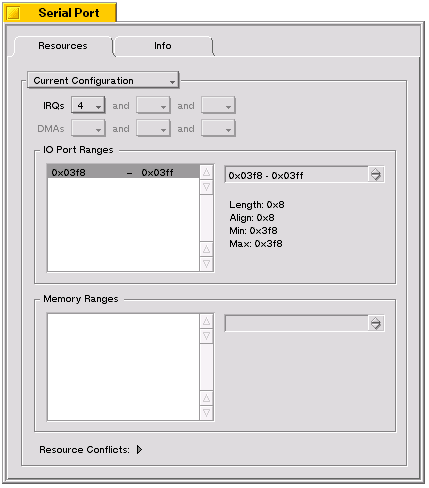Screen dimensions: 429x488
Task: Click the top up arrow of Memory Ranges scrollbar
Action: point(206,321)
